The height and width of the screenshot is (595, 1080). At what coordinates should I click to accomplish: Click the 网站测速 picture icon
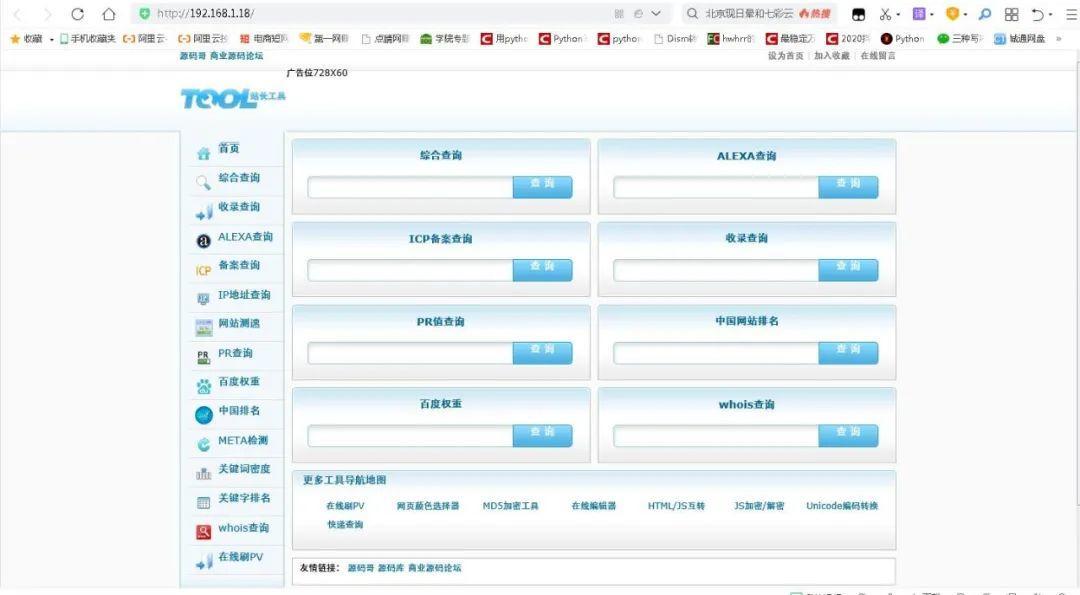[204, 328]
